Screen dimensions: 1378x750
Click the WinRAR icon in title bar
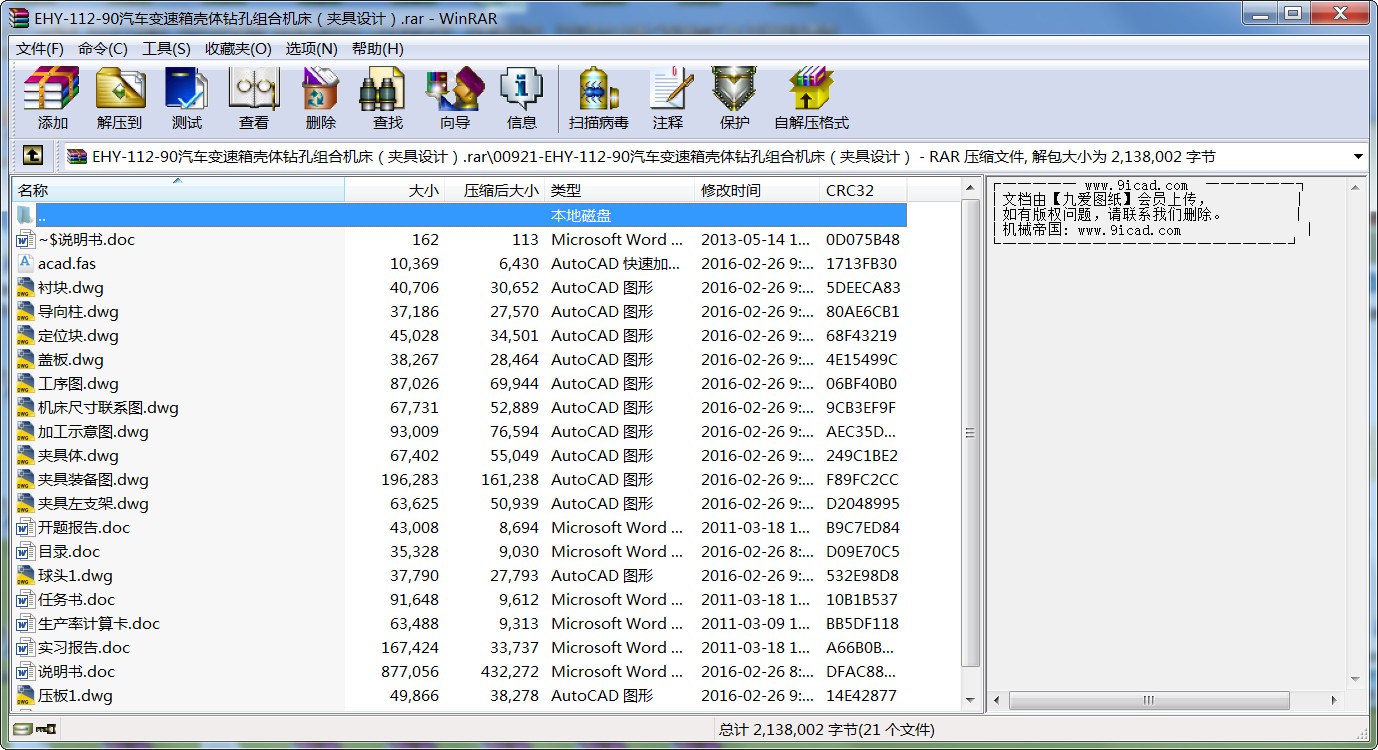point(19,16)
